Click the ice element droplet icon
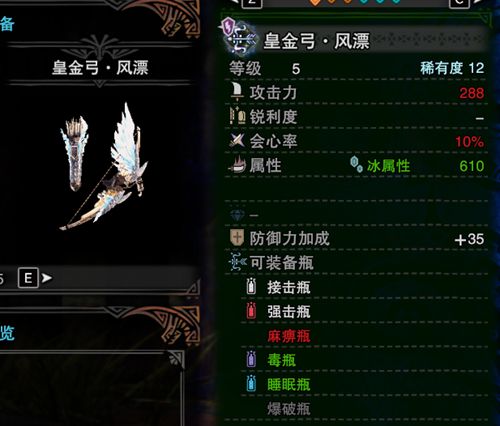 point(356,164)
